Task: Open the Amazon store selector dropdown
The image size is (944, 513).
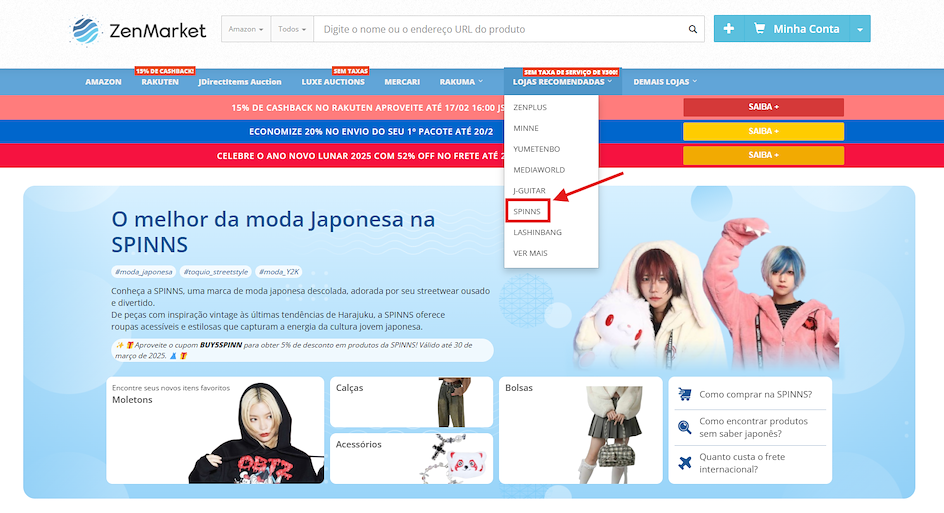Action: tap(246, 29)
